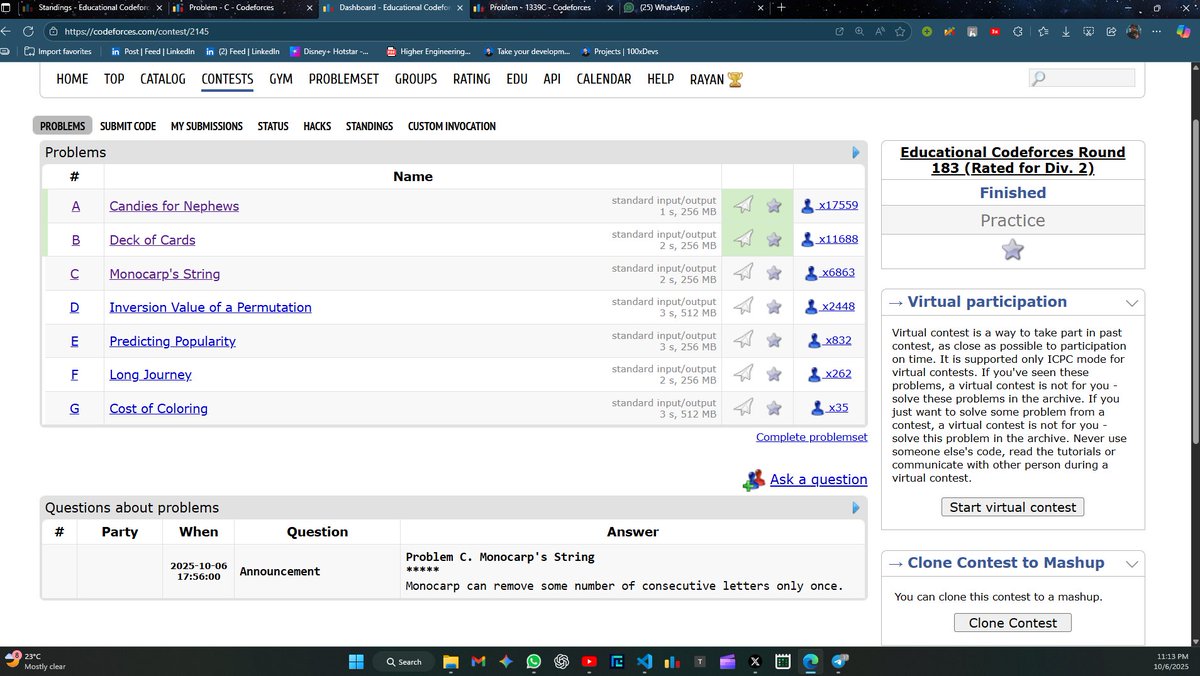
Task: Click the submit icon for Long Journey
Action: click(x=743, y=374)
